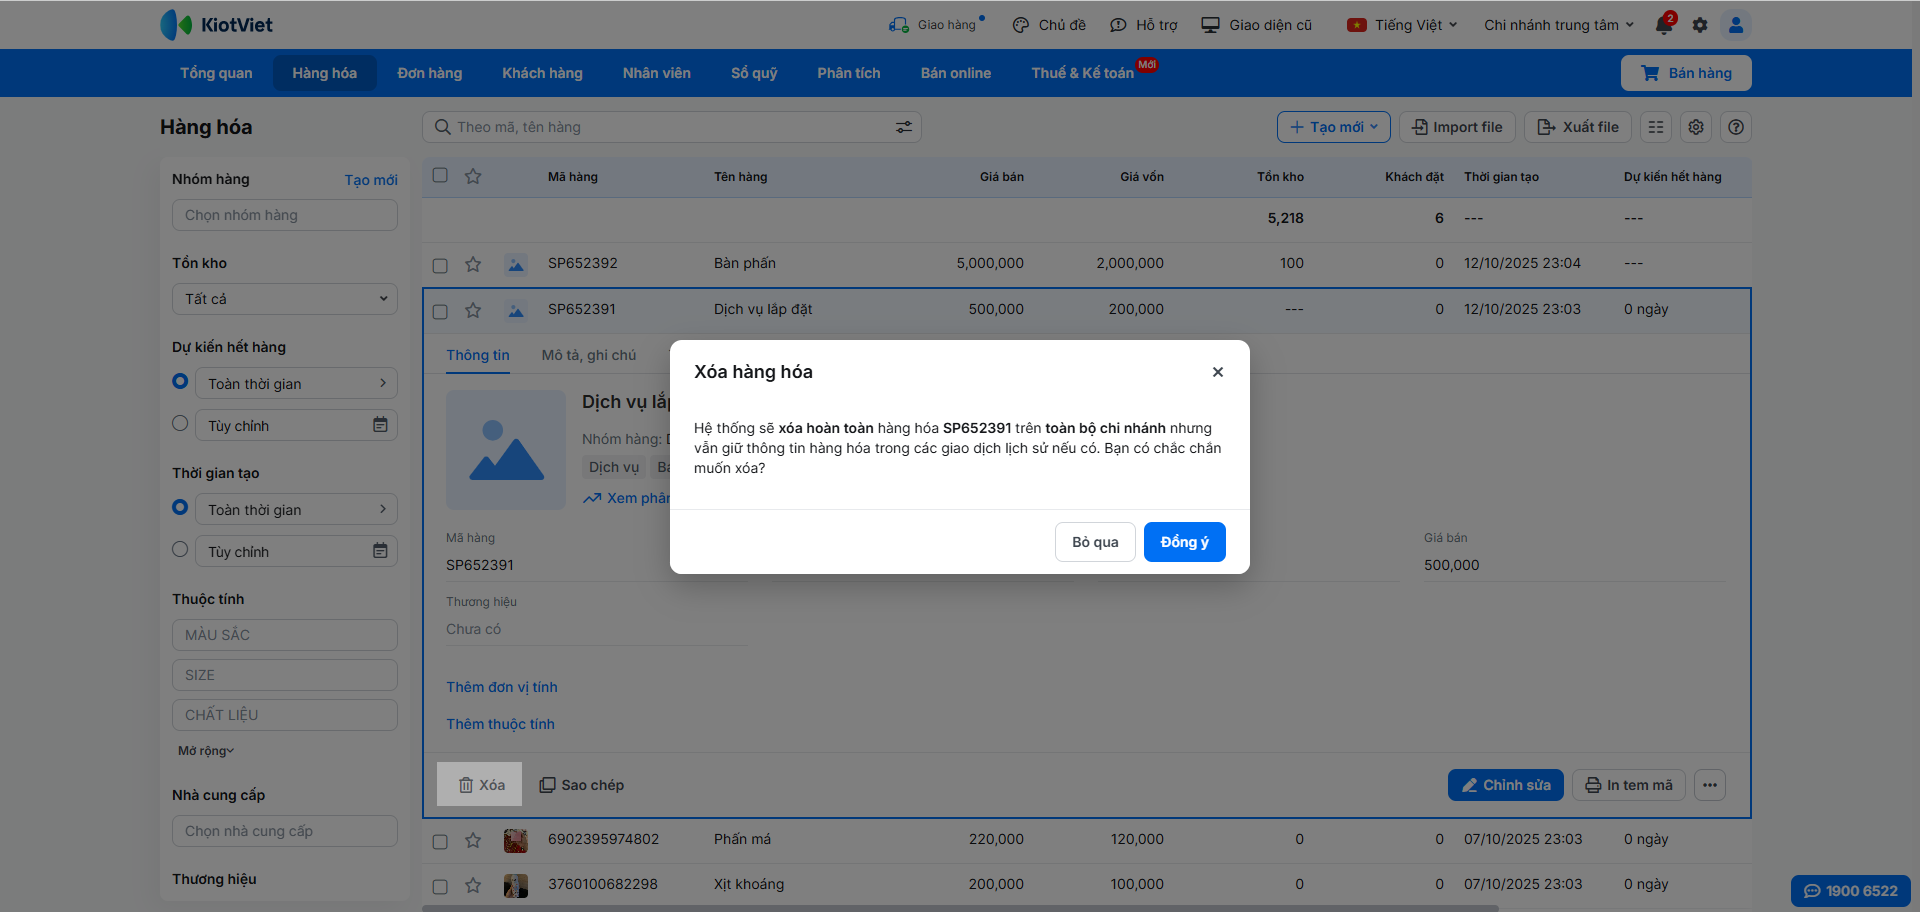Close the Xóa hàng hóa dialog
Viewport: 1920px width, 912px height.
click(1217, 372)
